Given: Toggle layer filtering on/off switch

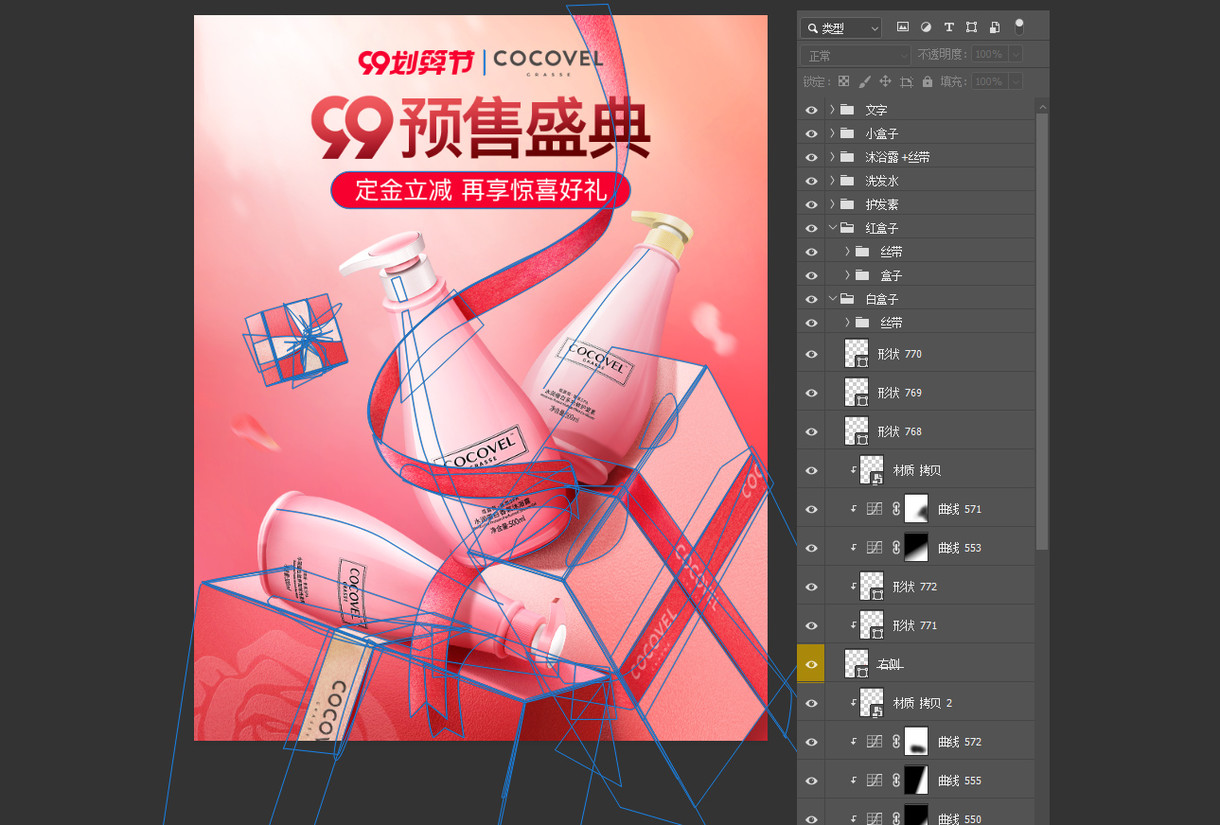Looking at the screenshot, I should (1019, 27).
